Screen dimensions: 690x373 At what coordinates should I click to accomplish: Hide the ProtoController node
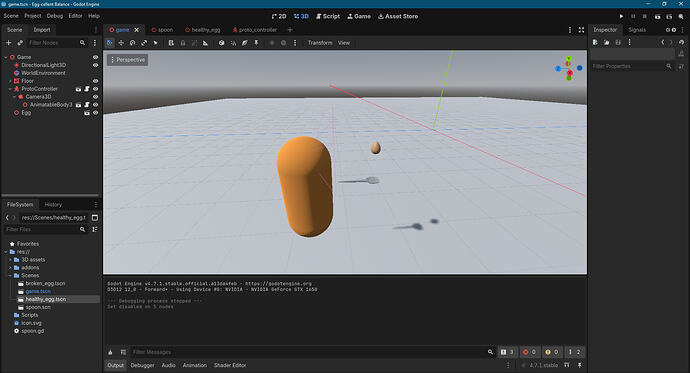[95, 89]
